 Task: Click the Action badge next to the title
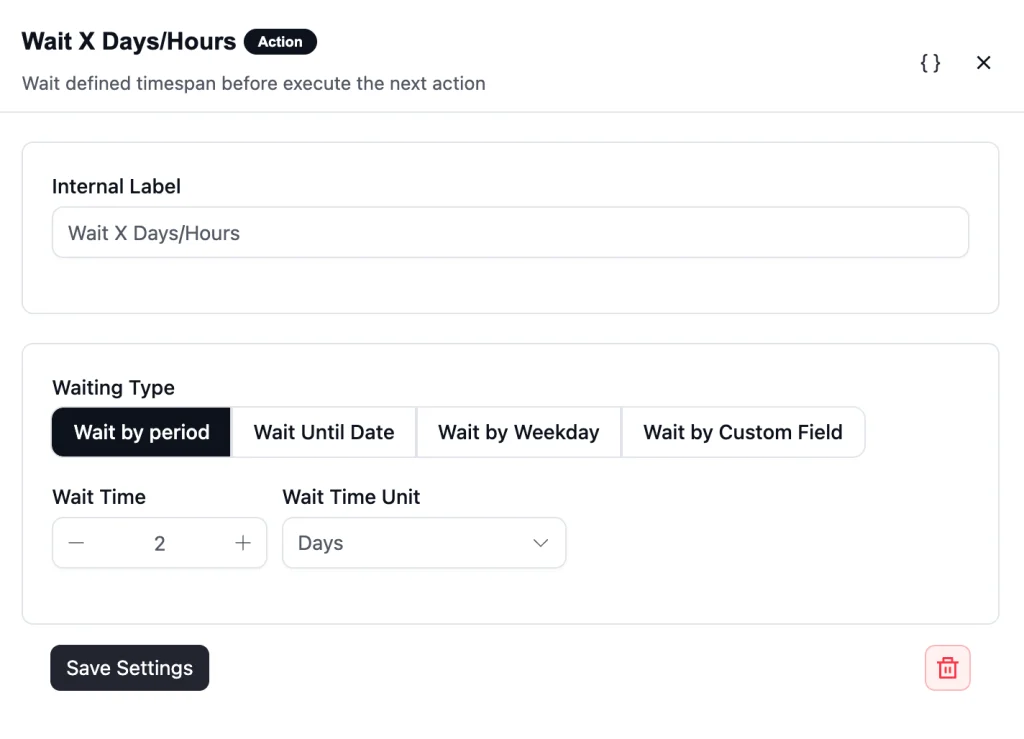tap(280, 42)
